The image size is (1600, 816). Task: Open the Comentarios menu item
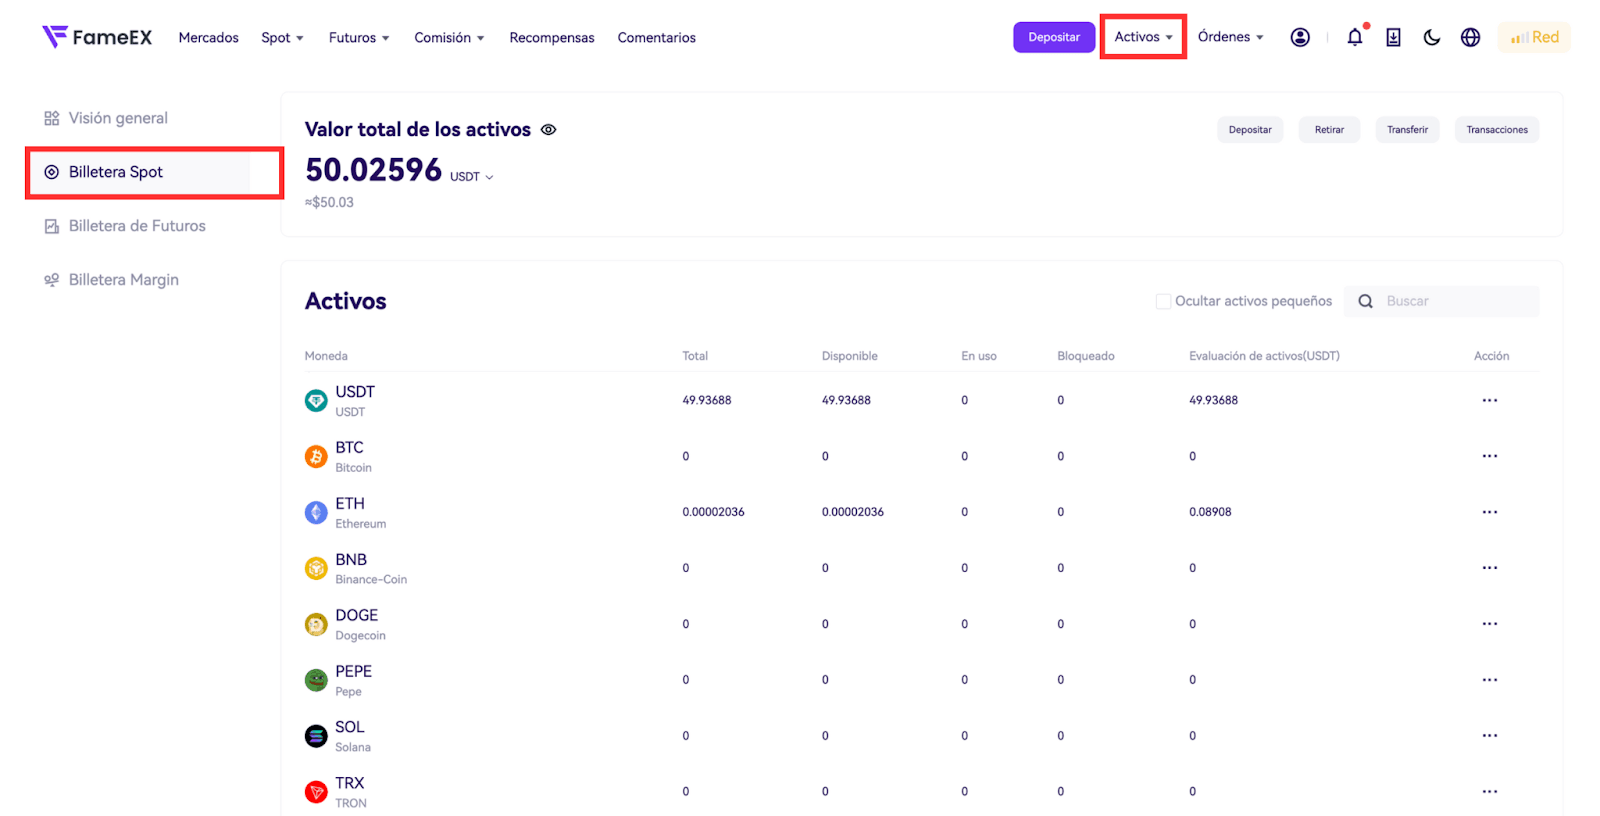coord(656,38)
